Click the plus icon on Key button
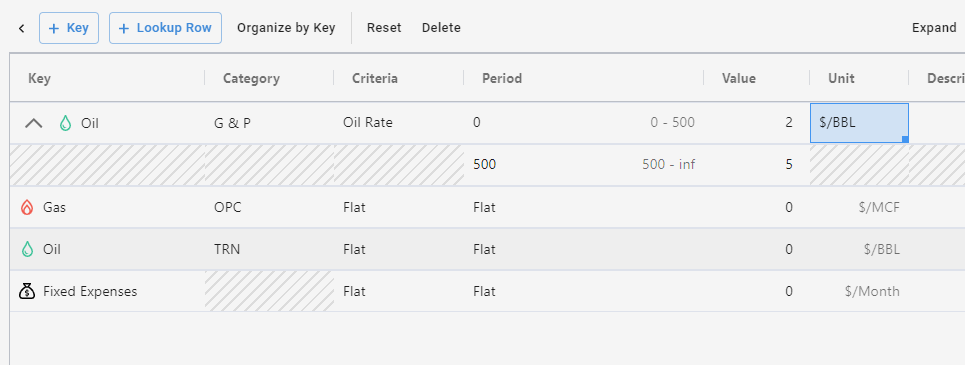The width and height of the screenshot is (965, 365). (54, 28)
